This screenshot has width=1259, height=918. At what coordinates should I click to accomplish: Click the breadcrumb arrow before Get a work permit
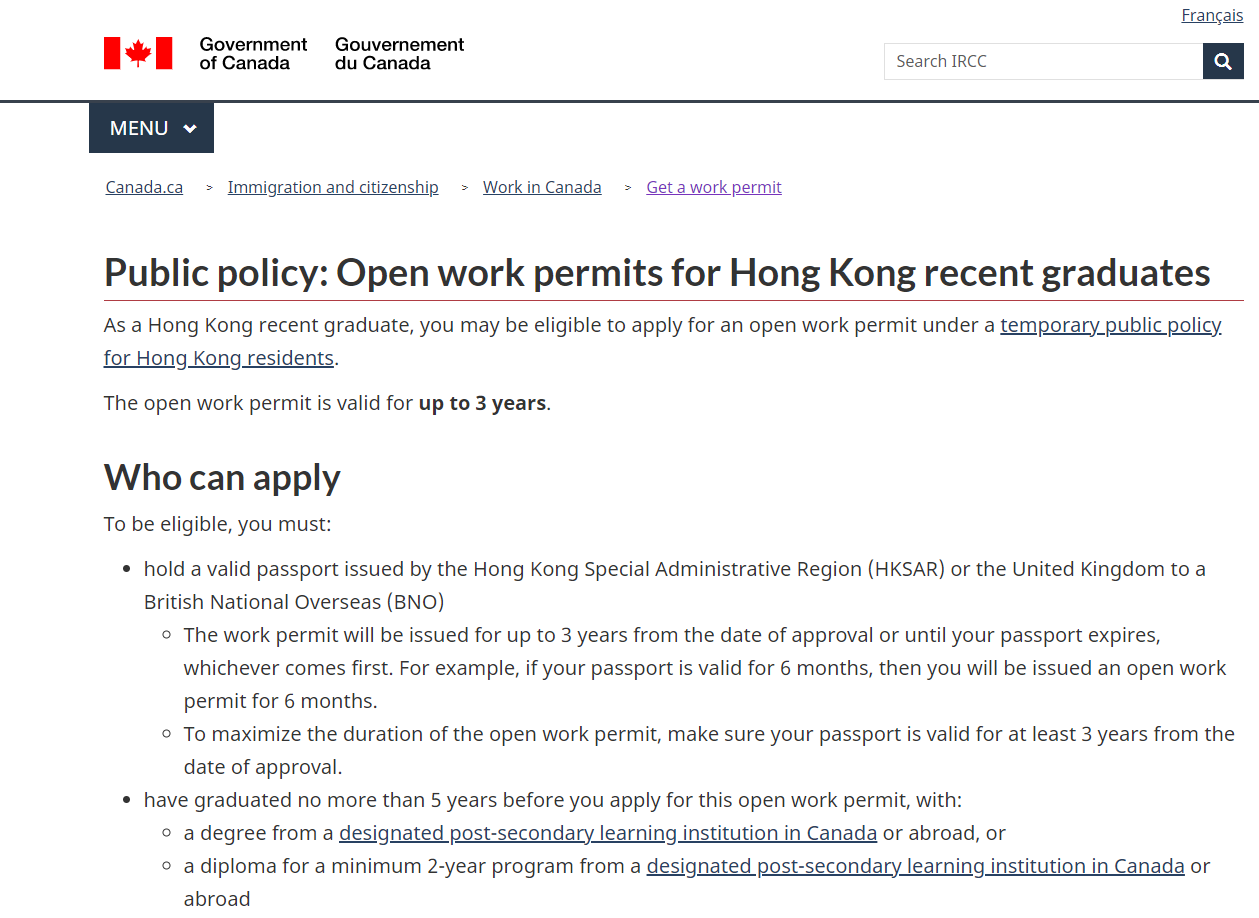click(628, 187)
